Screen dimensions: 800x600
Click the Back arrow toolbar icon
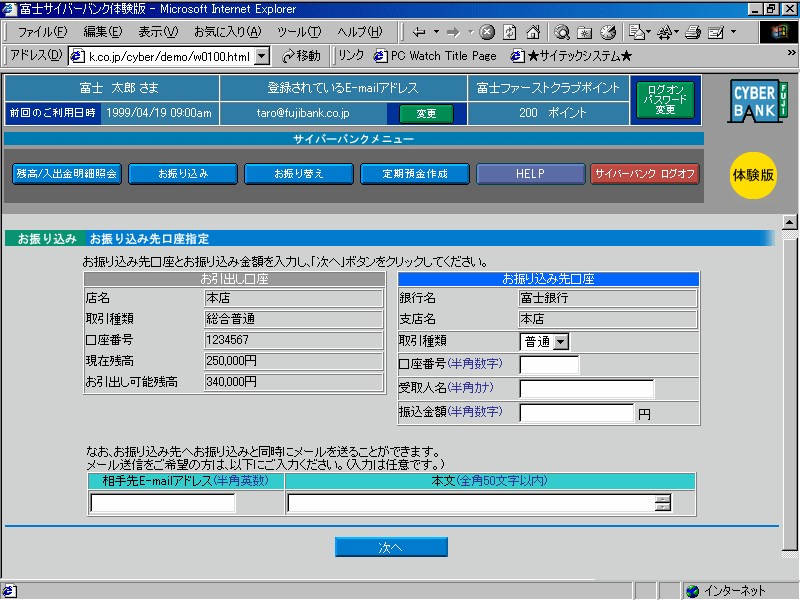coord(419,32)
